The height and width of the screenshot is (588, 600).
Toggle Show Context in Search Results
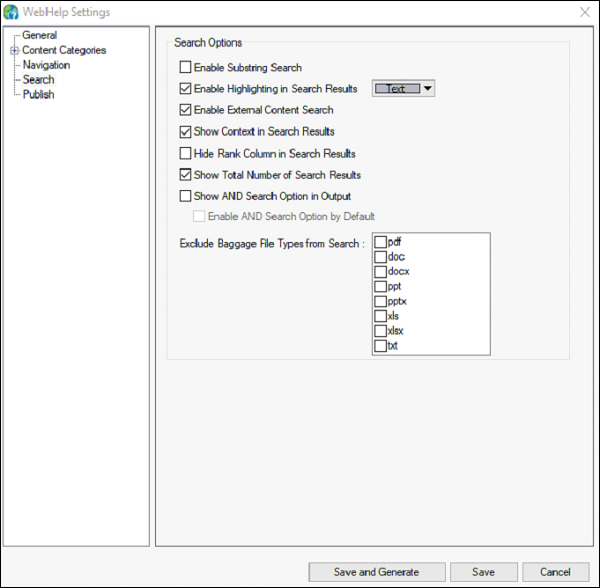point(185,132)
